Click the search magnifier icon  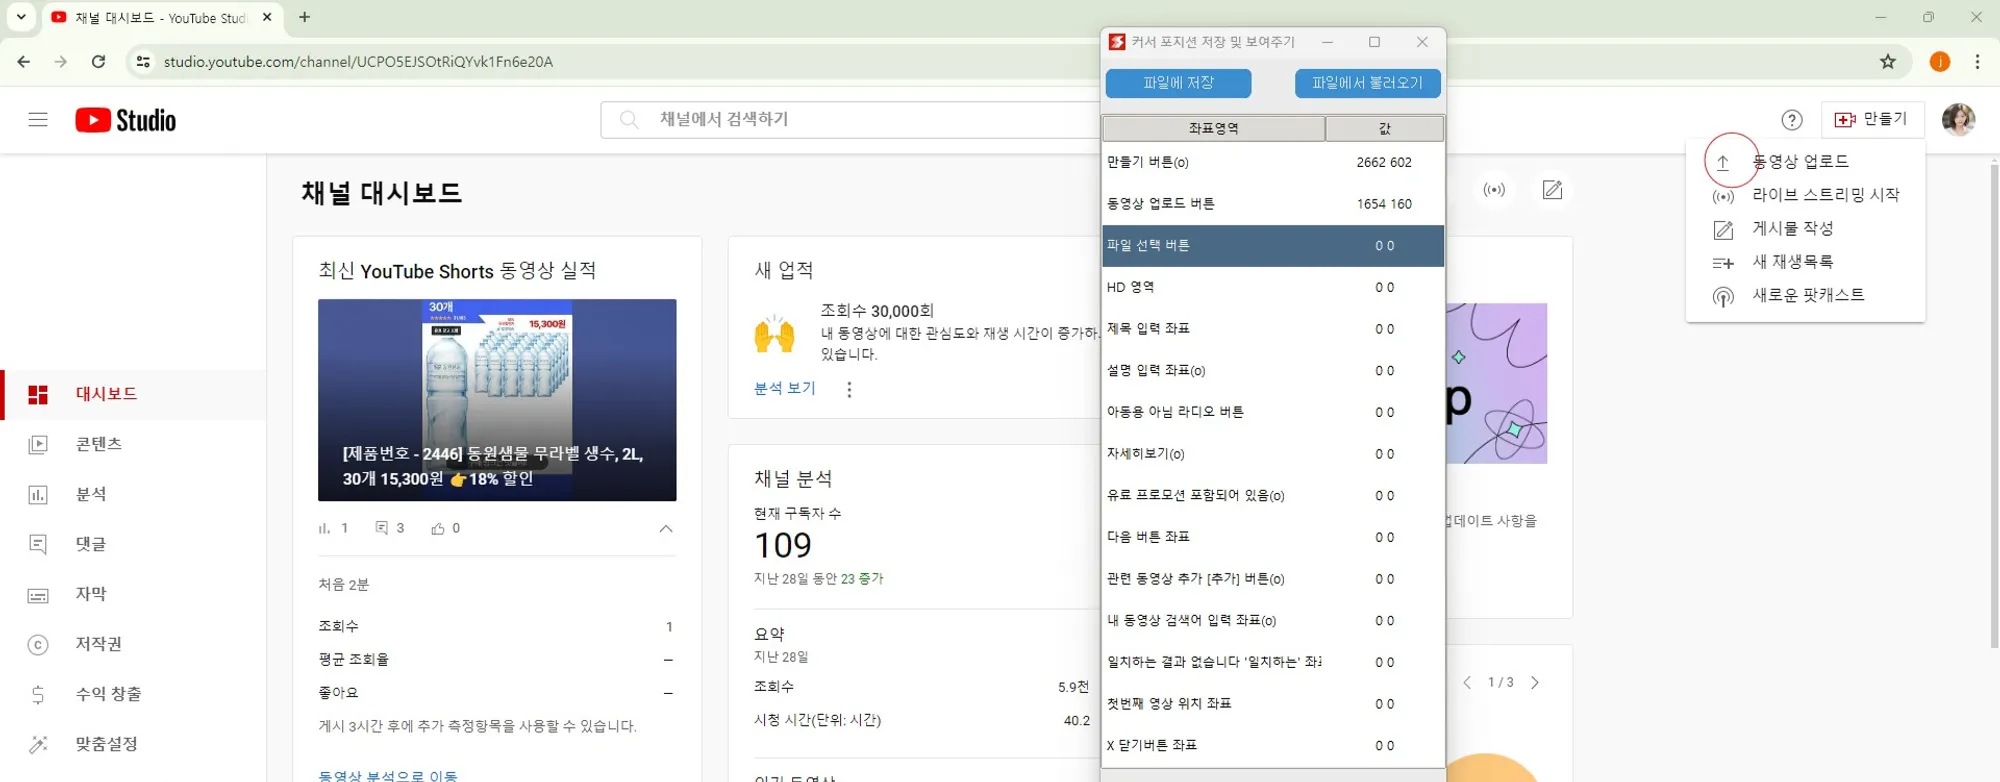(x=629, y=120)
